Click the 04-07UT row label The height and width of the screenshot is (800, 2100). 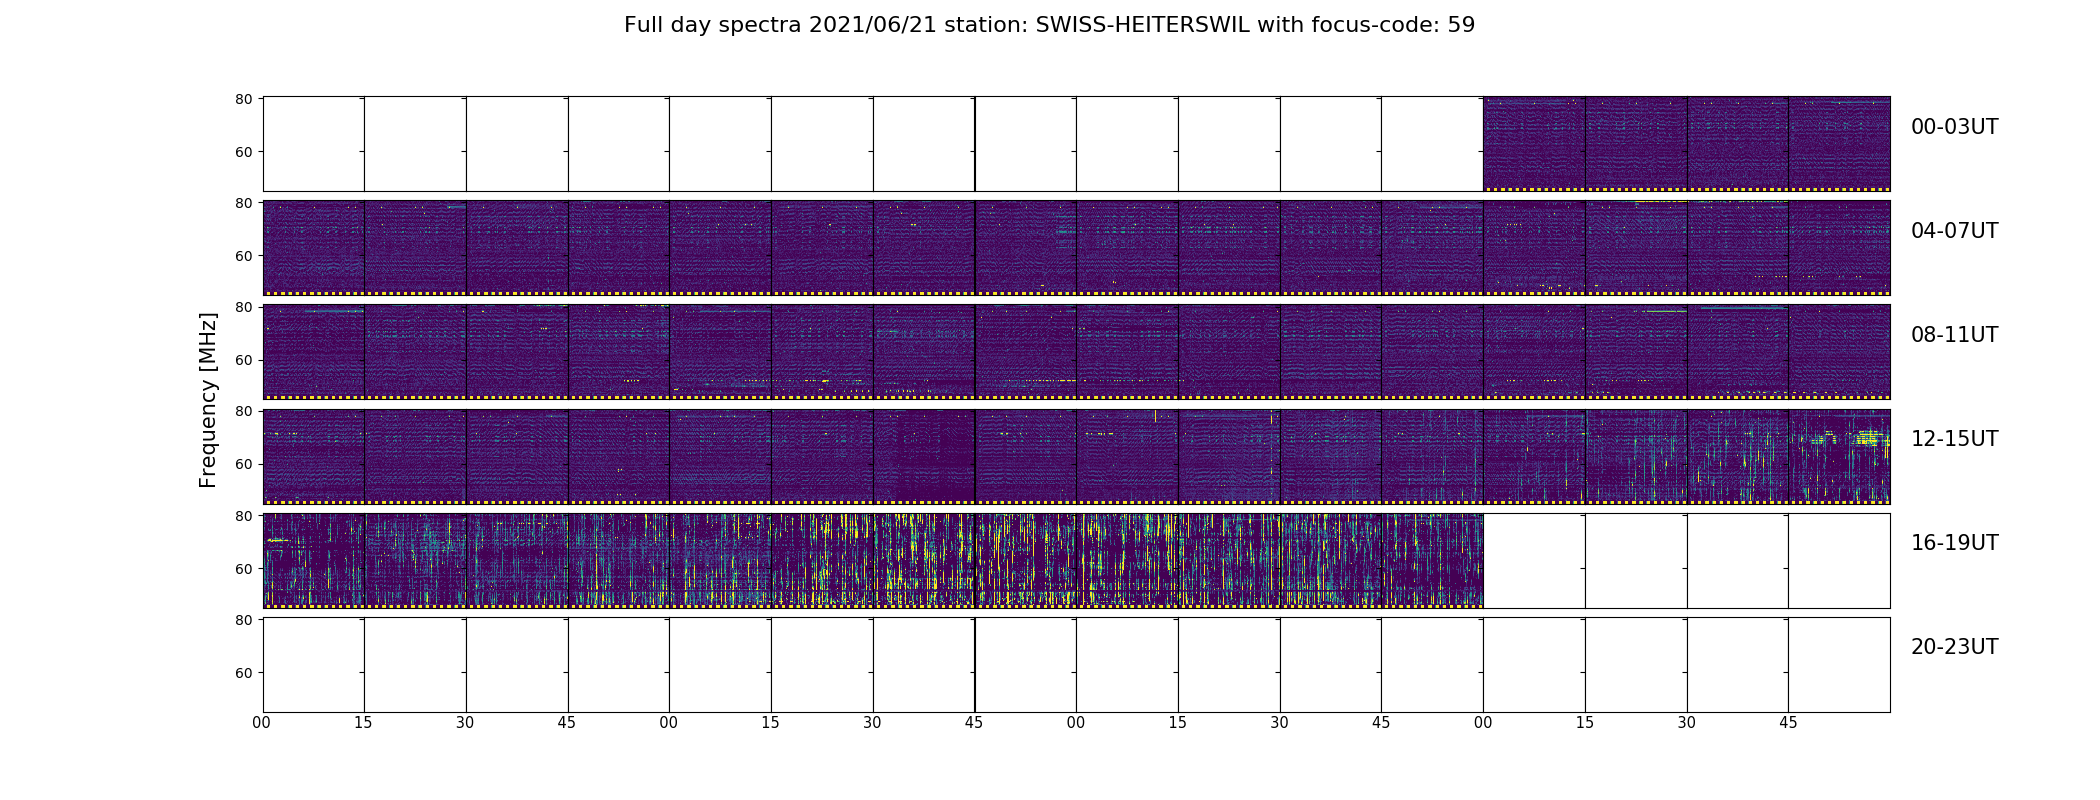pyautogui.click(x=1954, y=231)
